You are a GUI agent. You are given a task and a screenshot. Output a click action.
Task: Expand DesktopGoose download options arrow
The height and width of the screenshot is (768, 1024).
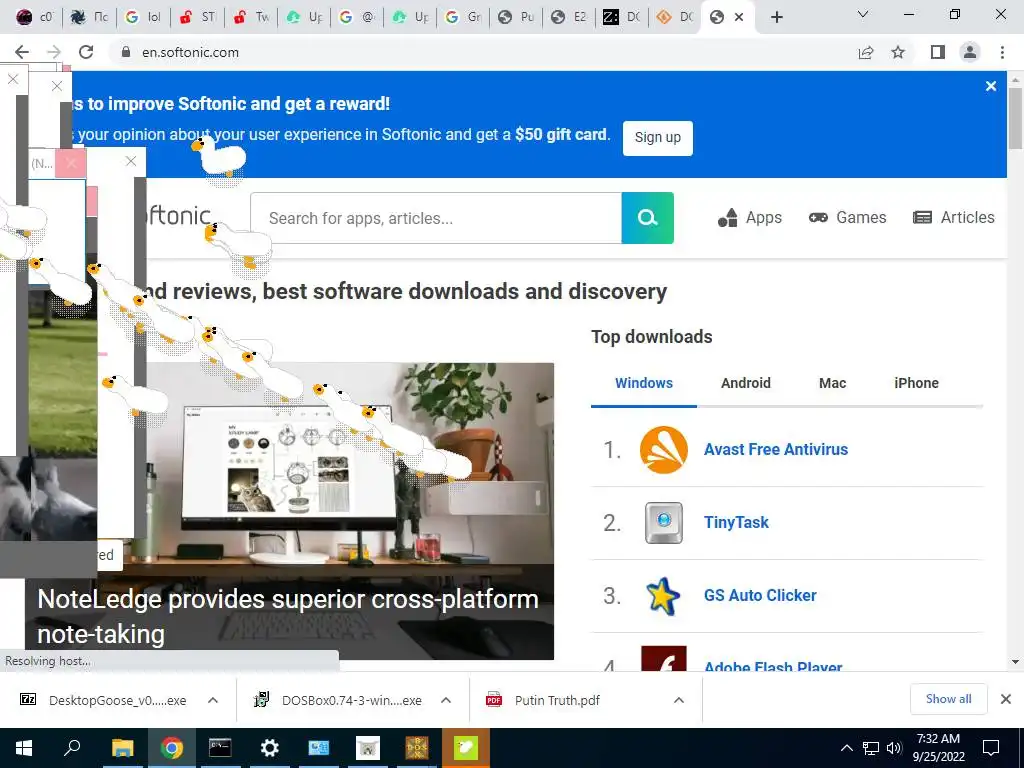click(x=213, y=700)
